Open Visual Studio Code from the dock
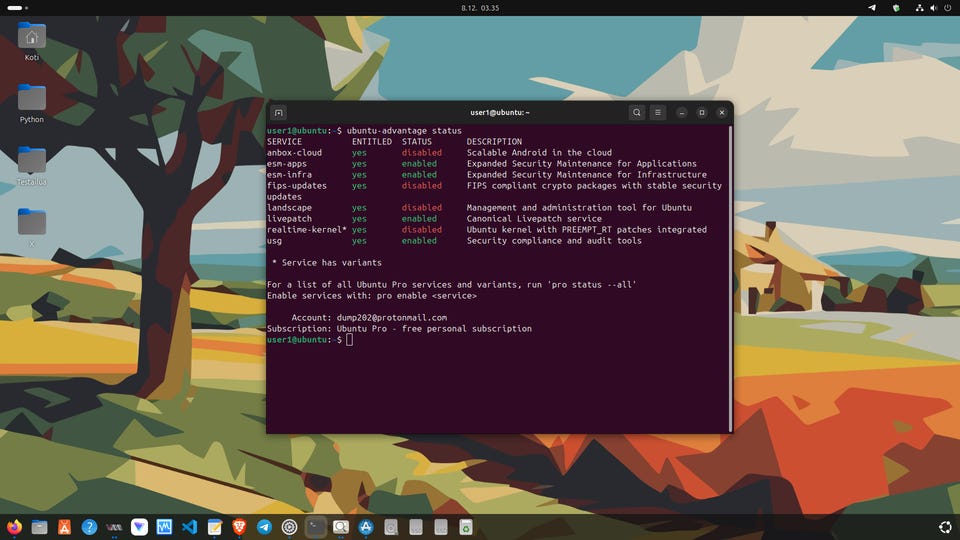 pos(189,526)
